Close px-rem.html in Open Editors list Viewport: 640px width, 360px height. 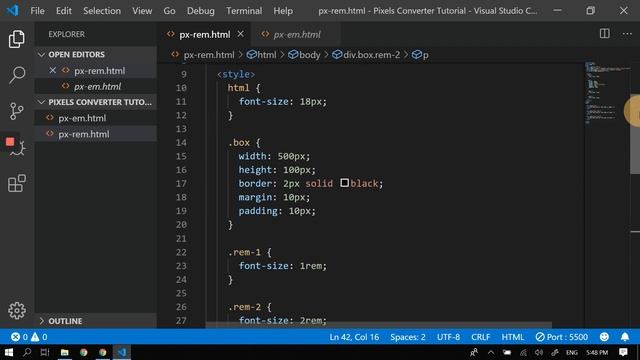(53, 70)
